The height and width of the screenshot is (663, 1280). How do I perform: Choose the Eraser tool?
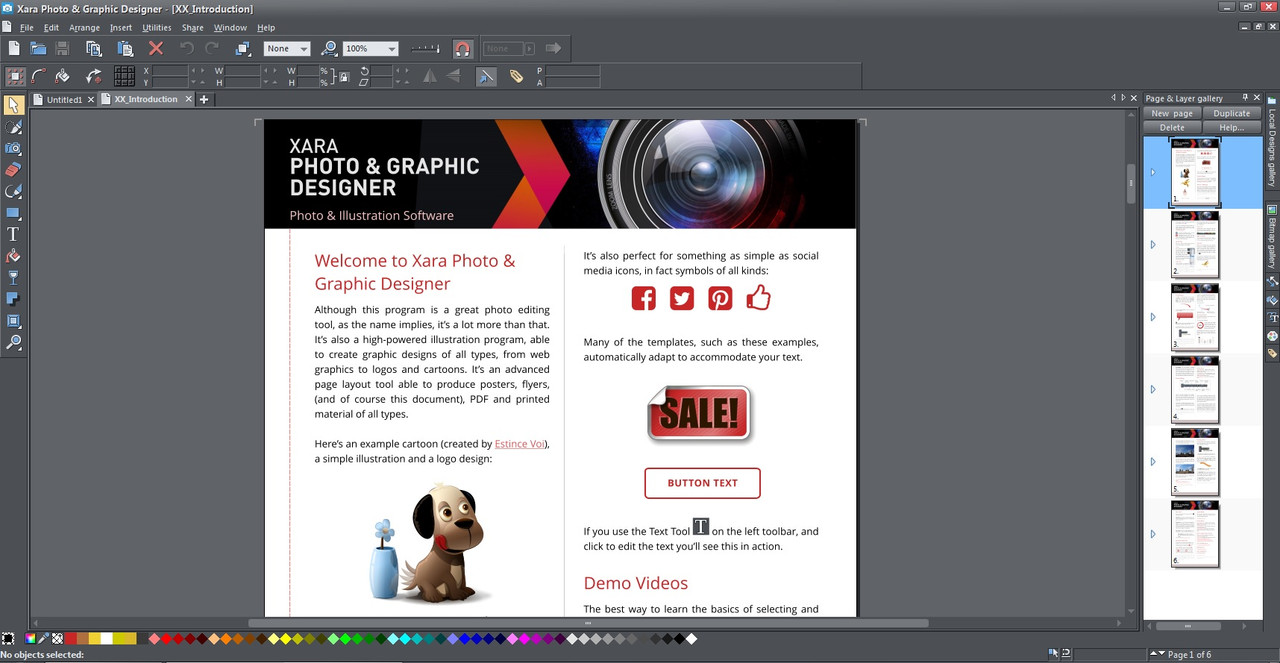click(x=13, y=170)
